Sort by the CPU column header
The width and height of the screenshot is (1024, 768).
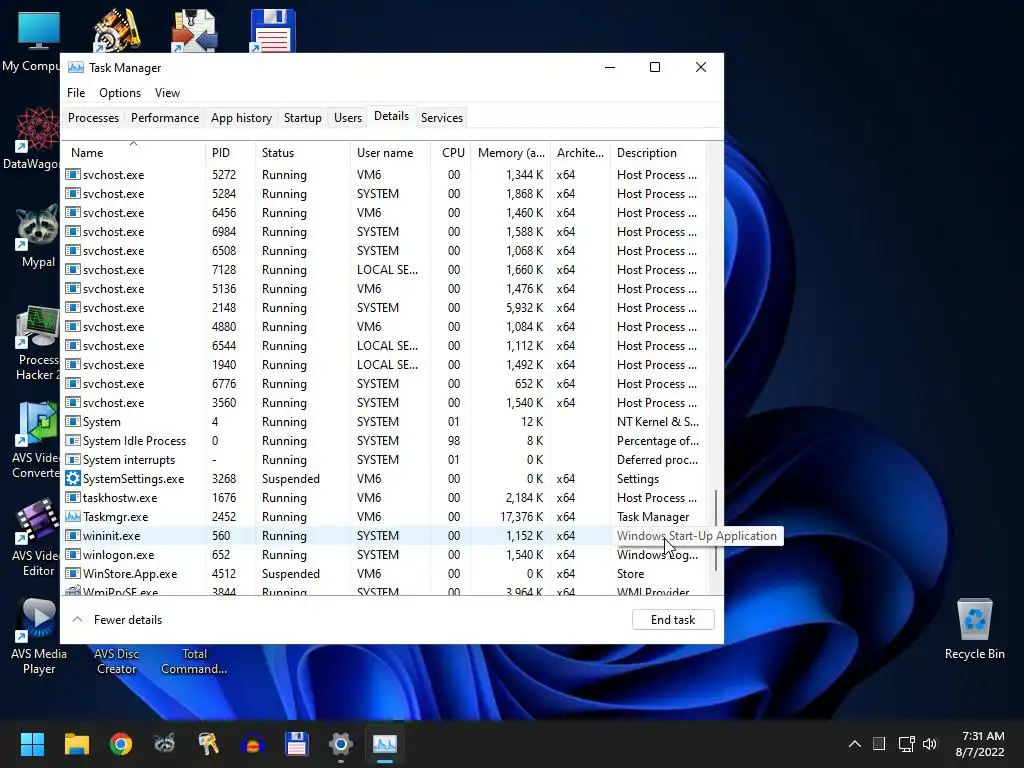point(451,152)
